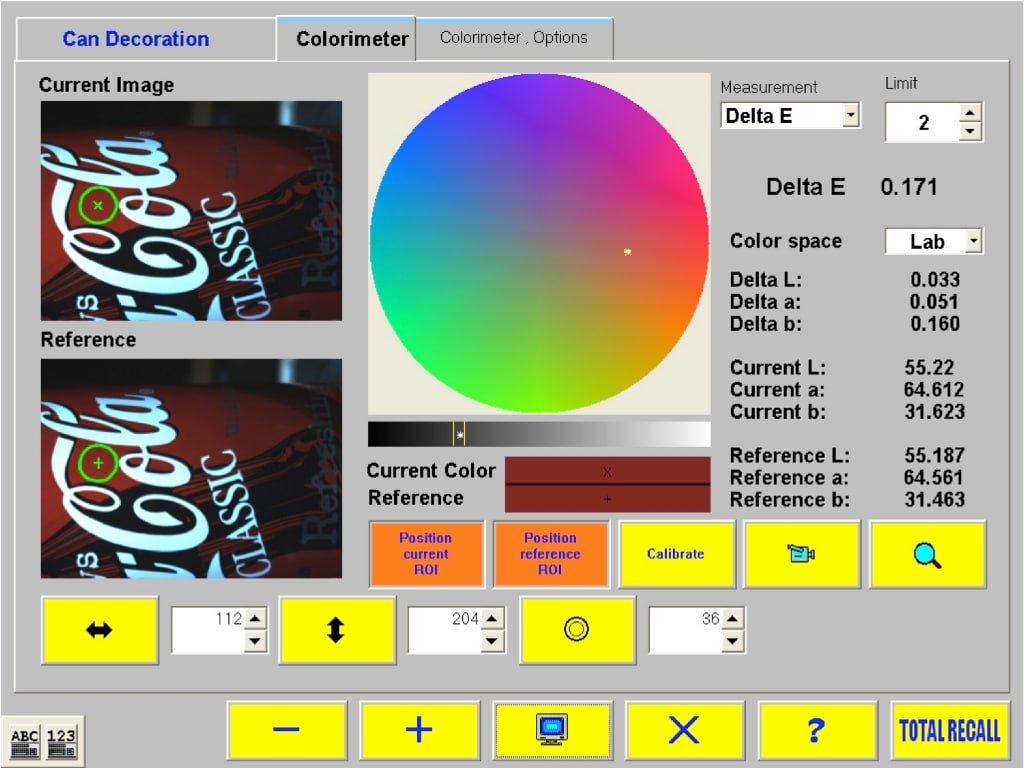Click the camera icon button
This screenshot has height=768, width=1024.
click(x=802, y=554)
